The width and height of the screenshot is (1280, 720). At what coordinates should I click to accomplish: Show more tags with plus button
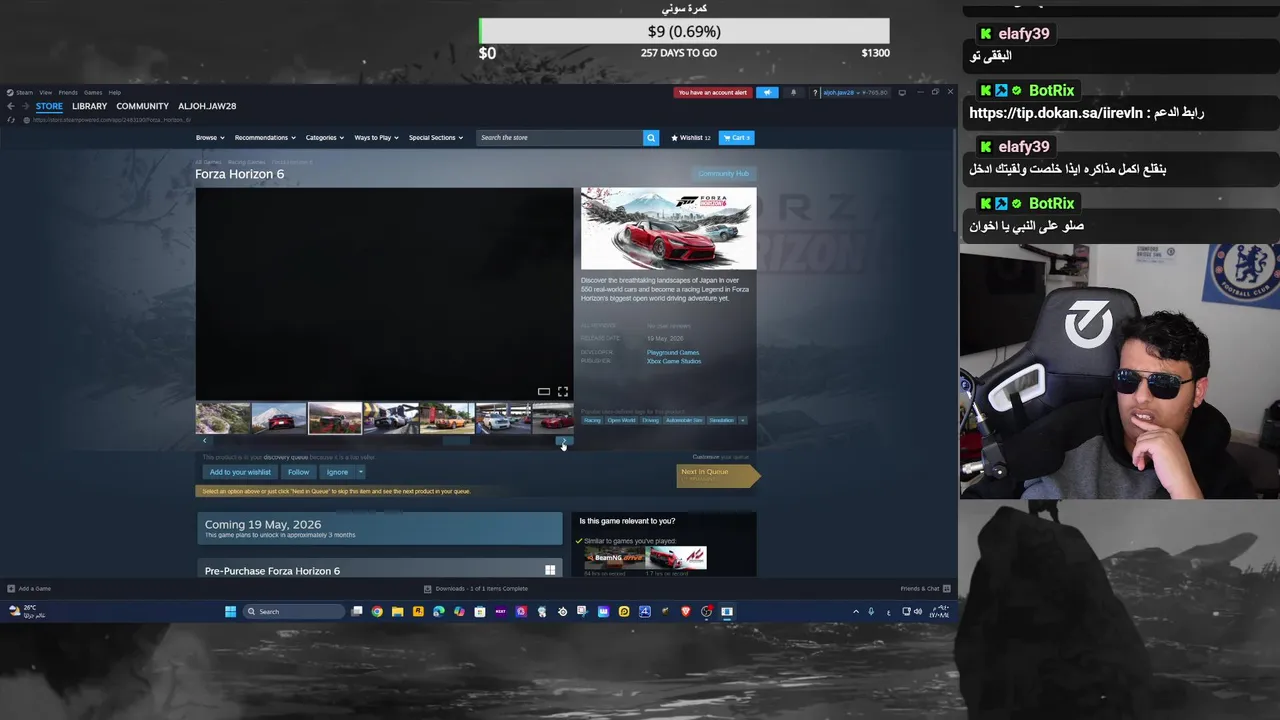pyautogui.click(x=742, y=420)
